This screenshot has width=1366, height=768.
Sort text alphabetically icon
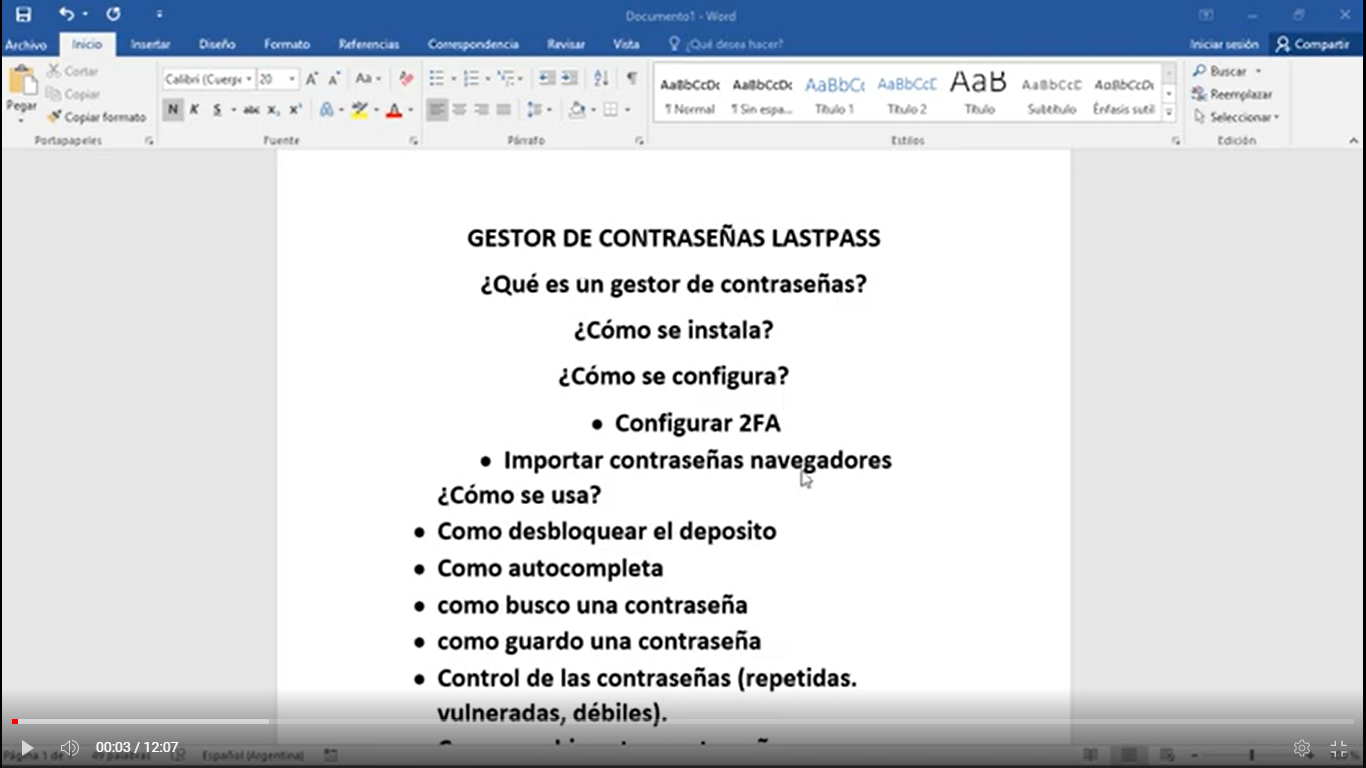(601, 79)
